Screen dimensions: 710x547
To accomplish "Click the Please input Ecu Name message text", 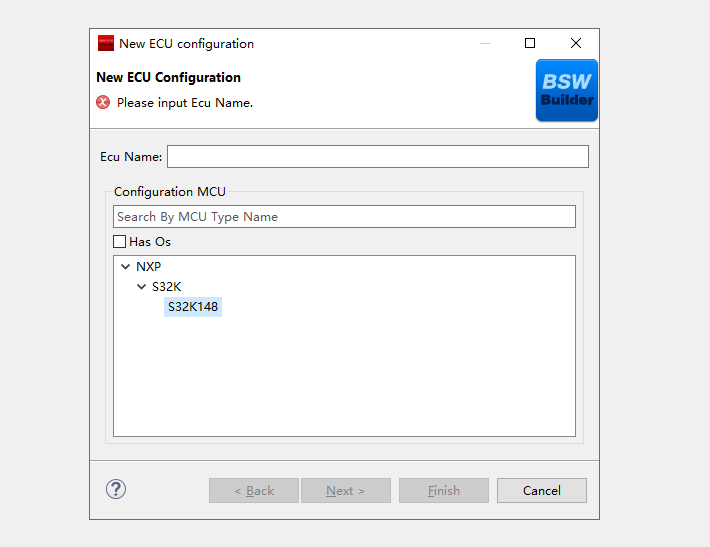I will [185, 102].
